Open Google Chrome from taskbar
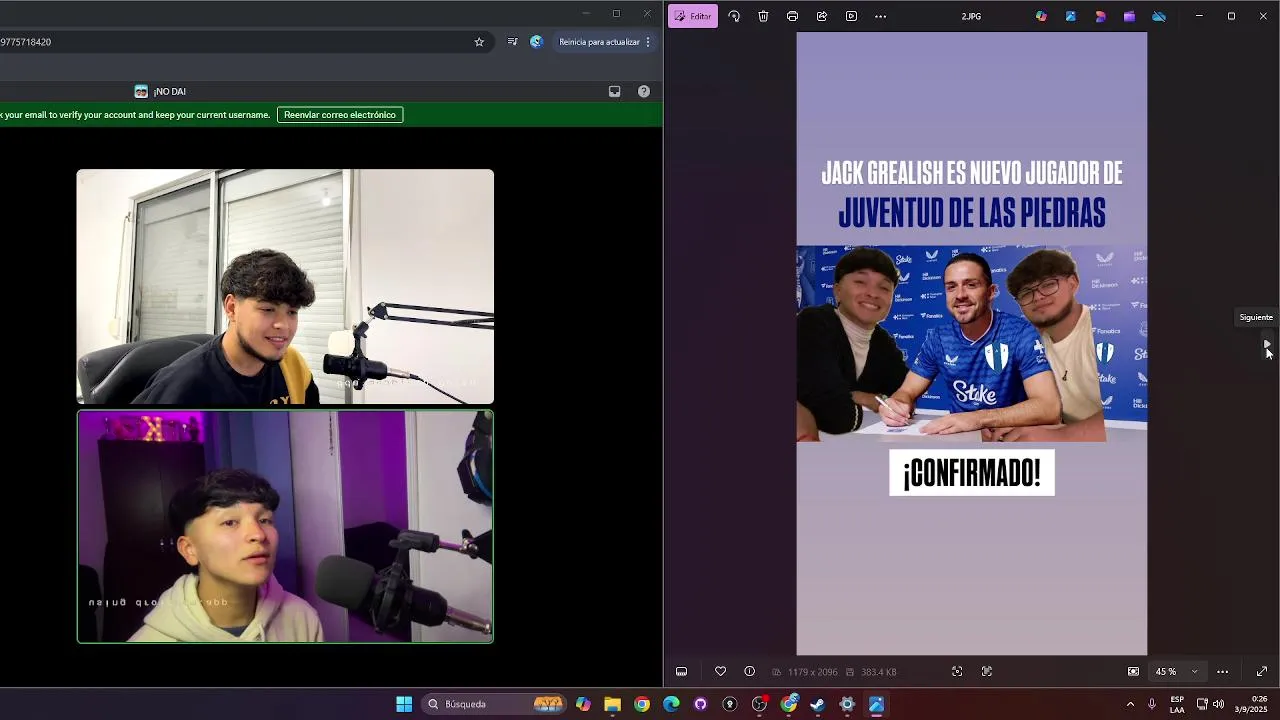The width and height of the screenshot is (1280, 720). (642, 704)
